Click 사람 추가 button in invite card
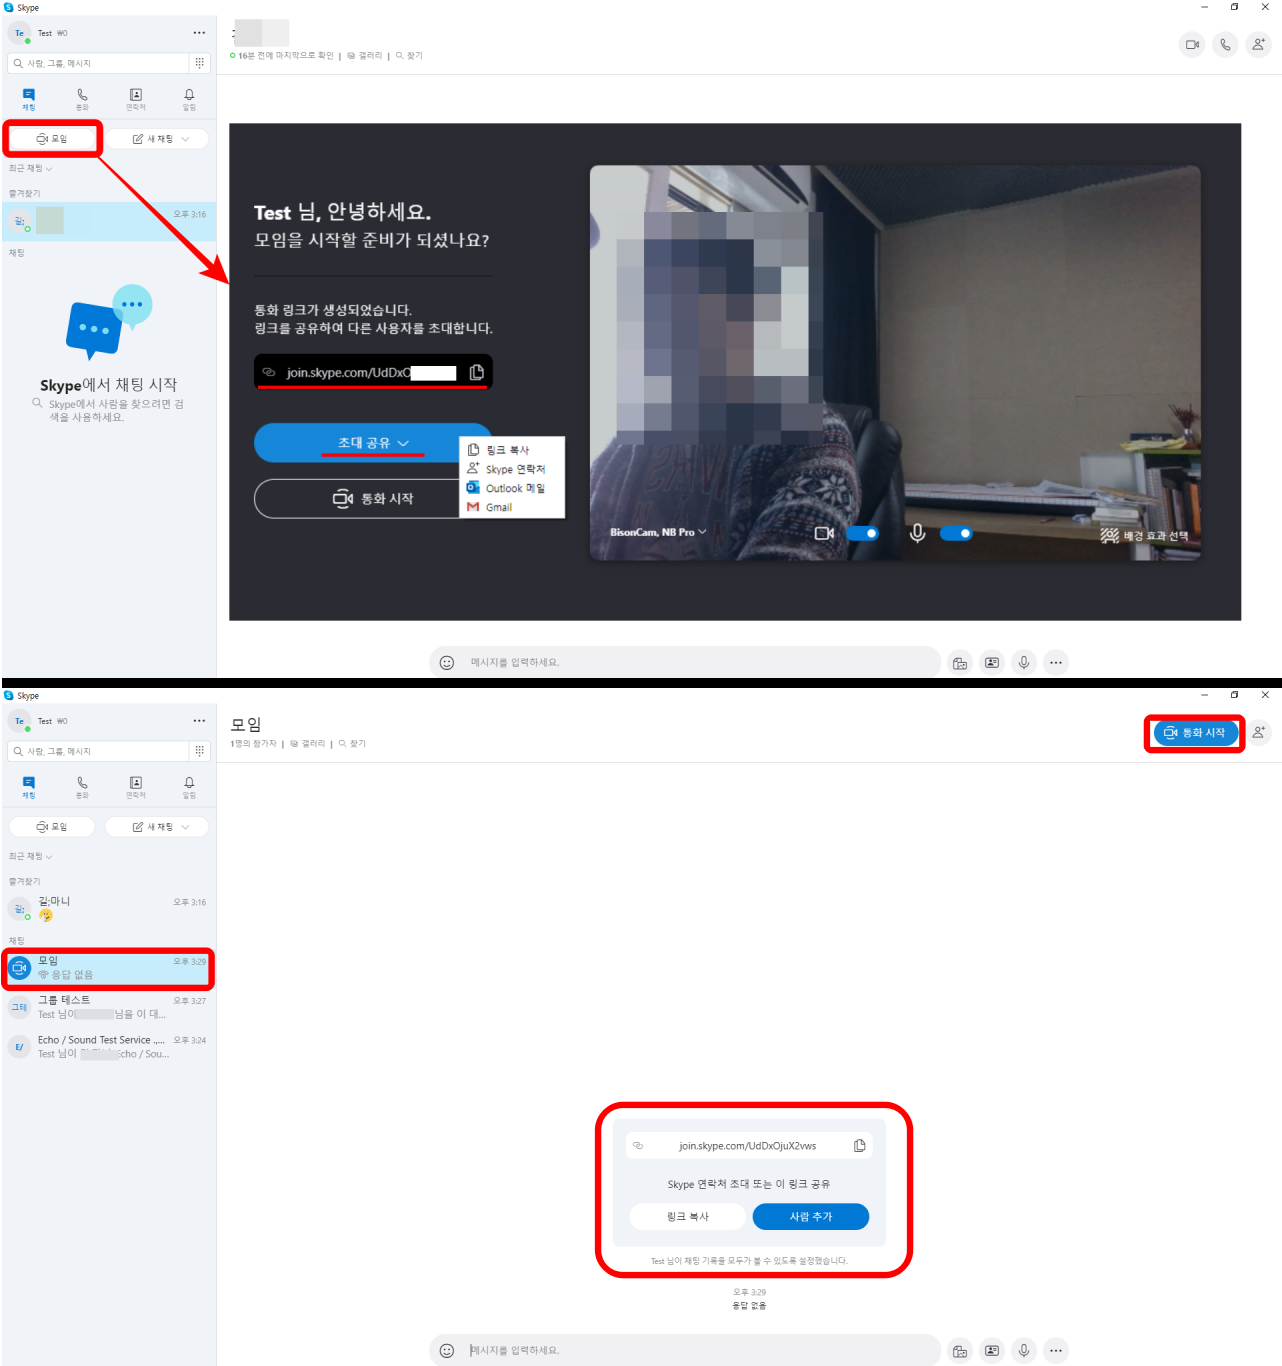The image size is (1282, 1366). coord(811,1217)
